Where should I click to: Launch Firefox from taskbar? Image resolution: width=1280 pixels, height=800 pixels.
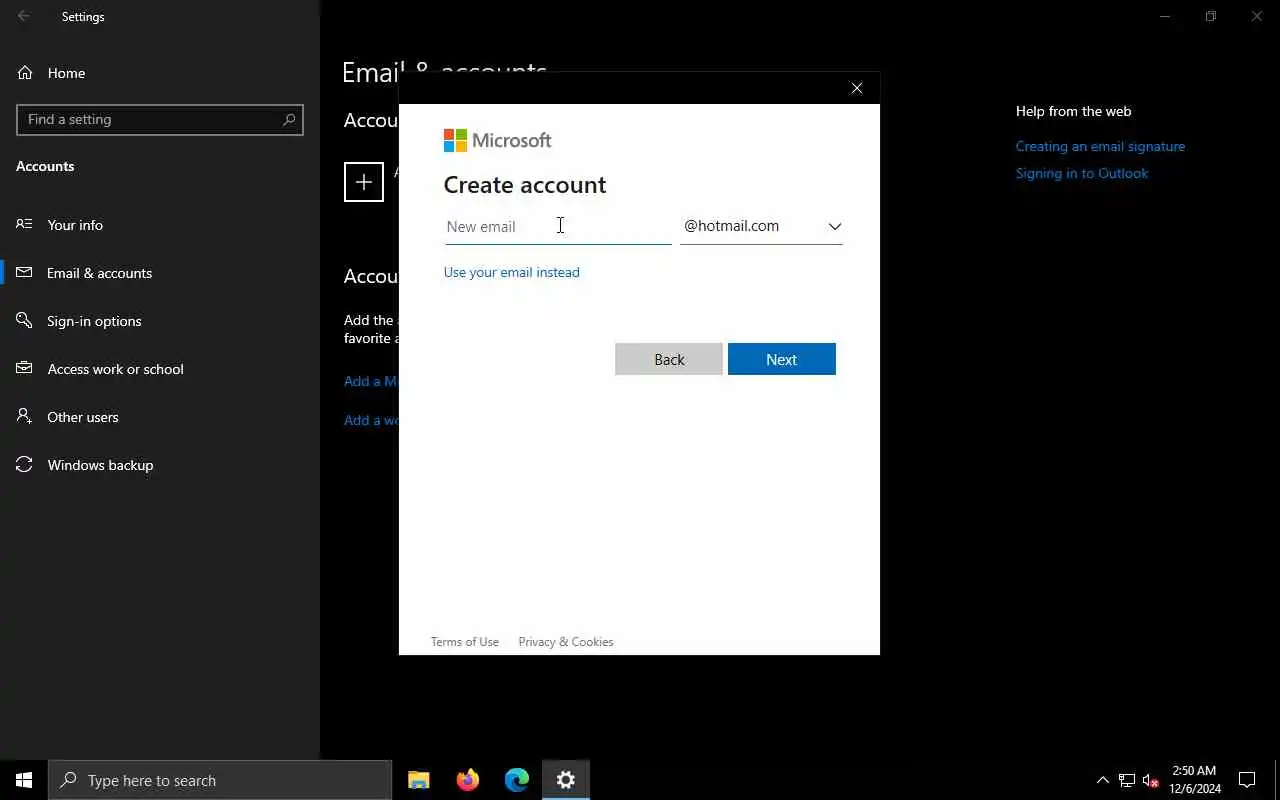(x=468, y=780)
